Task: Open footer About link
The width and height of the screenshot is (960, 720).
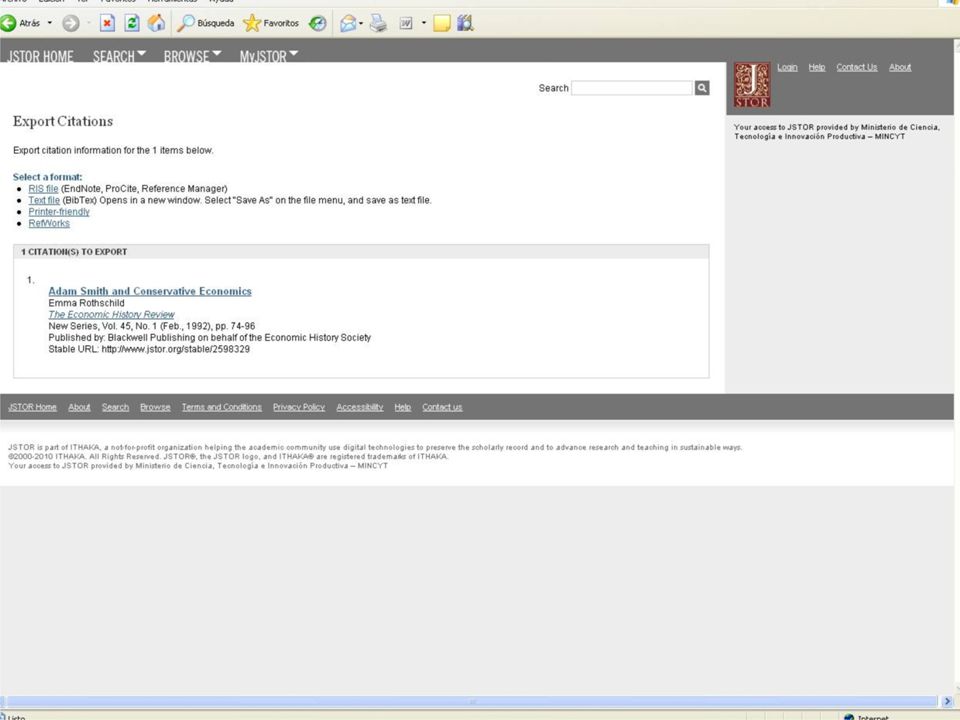Action: (79, 407)
